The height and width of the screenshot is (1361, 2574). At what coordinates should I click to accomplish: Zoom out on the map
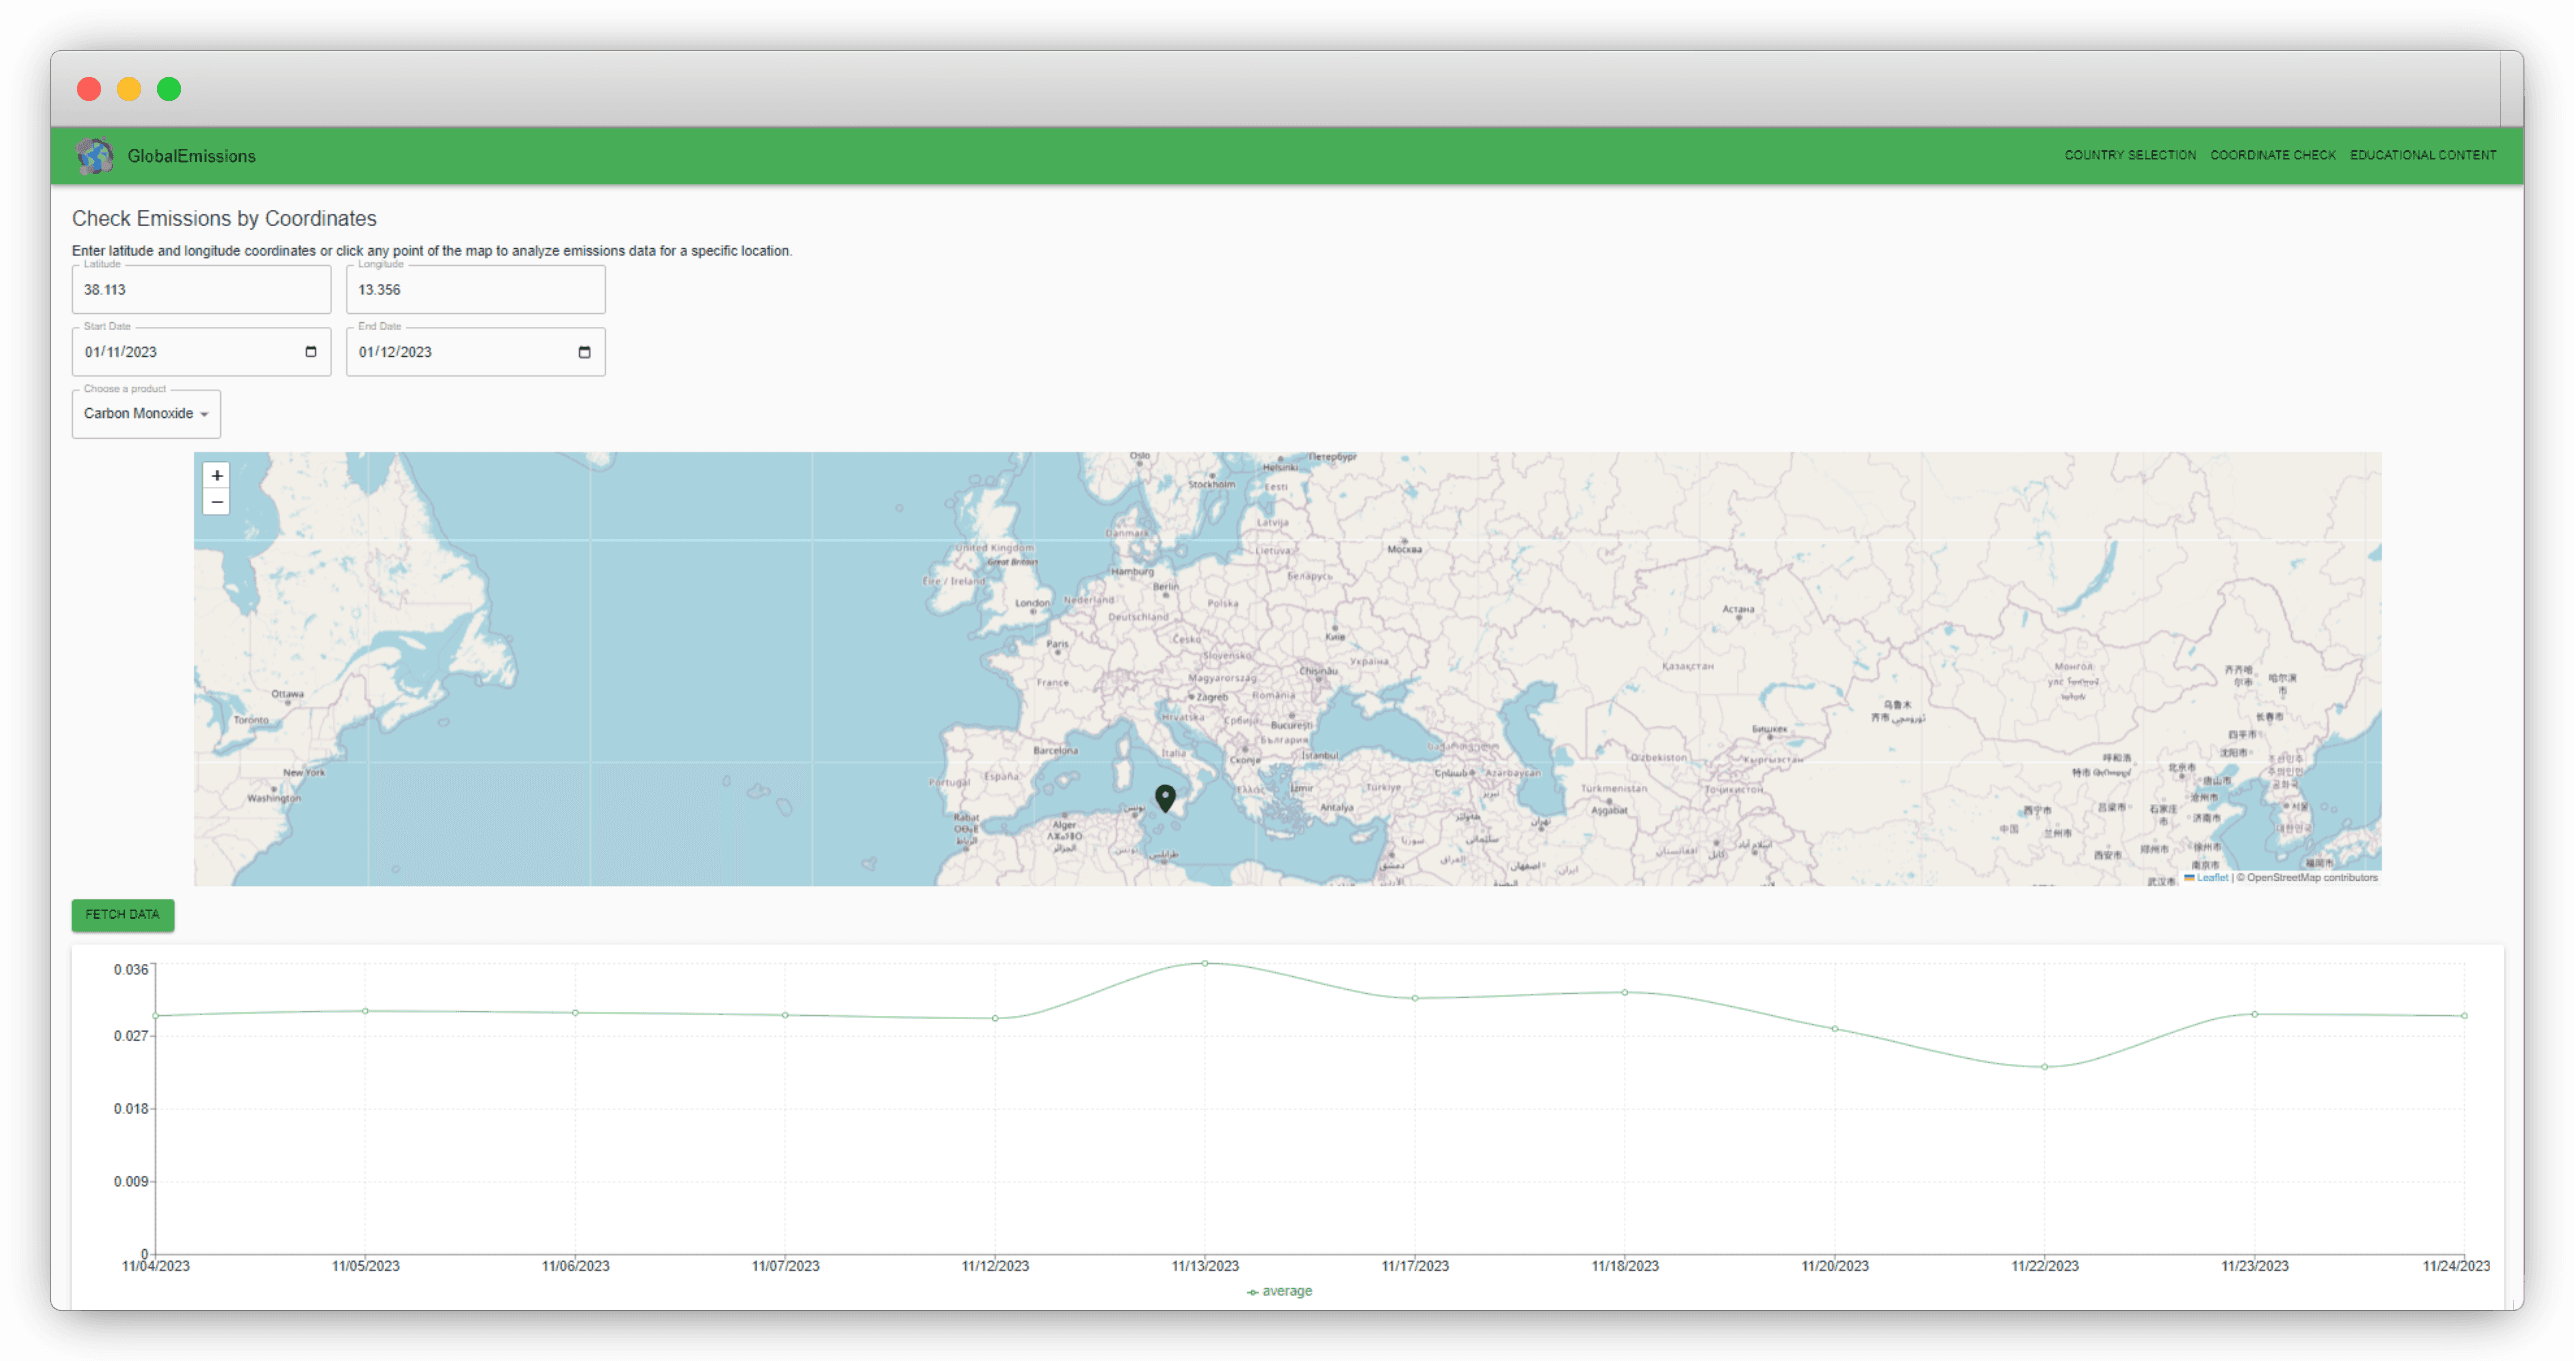(x=217, y=502)
